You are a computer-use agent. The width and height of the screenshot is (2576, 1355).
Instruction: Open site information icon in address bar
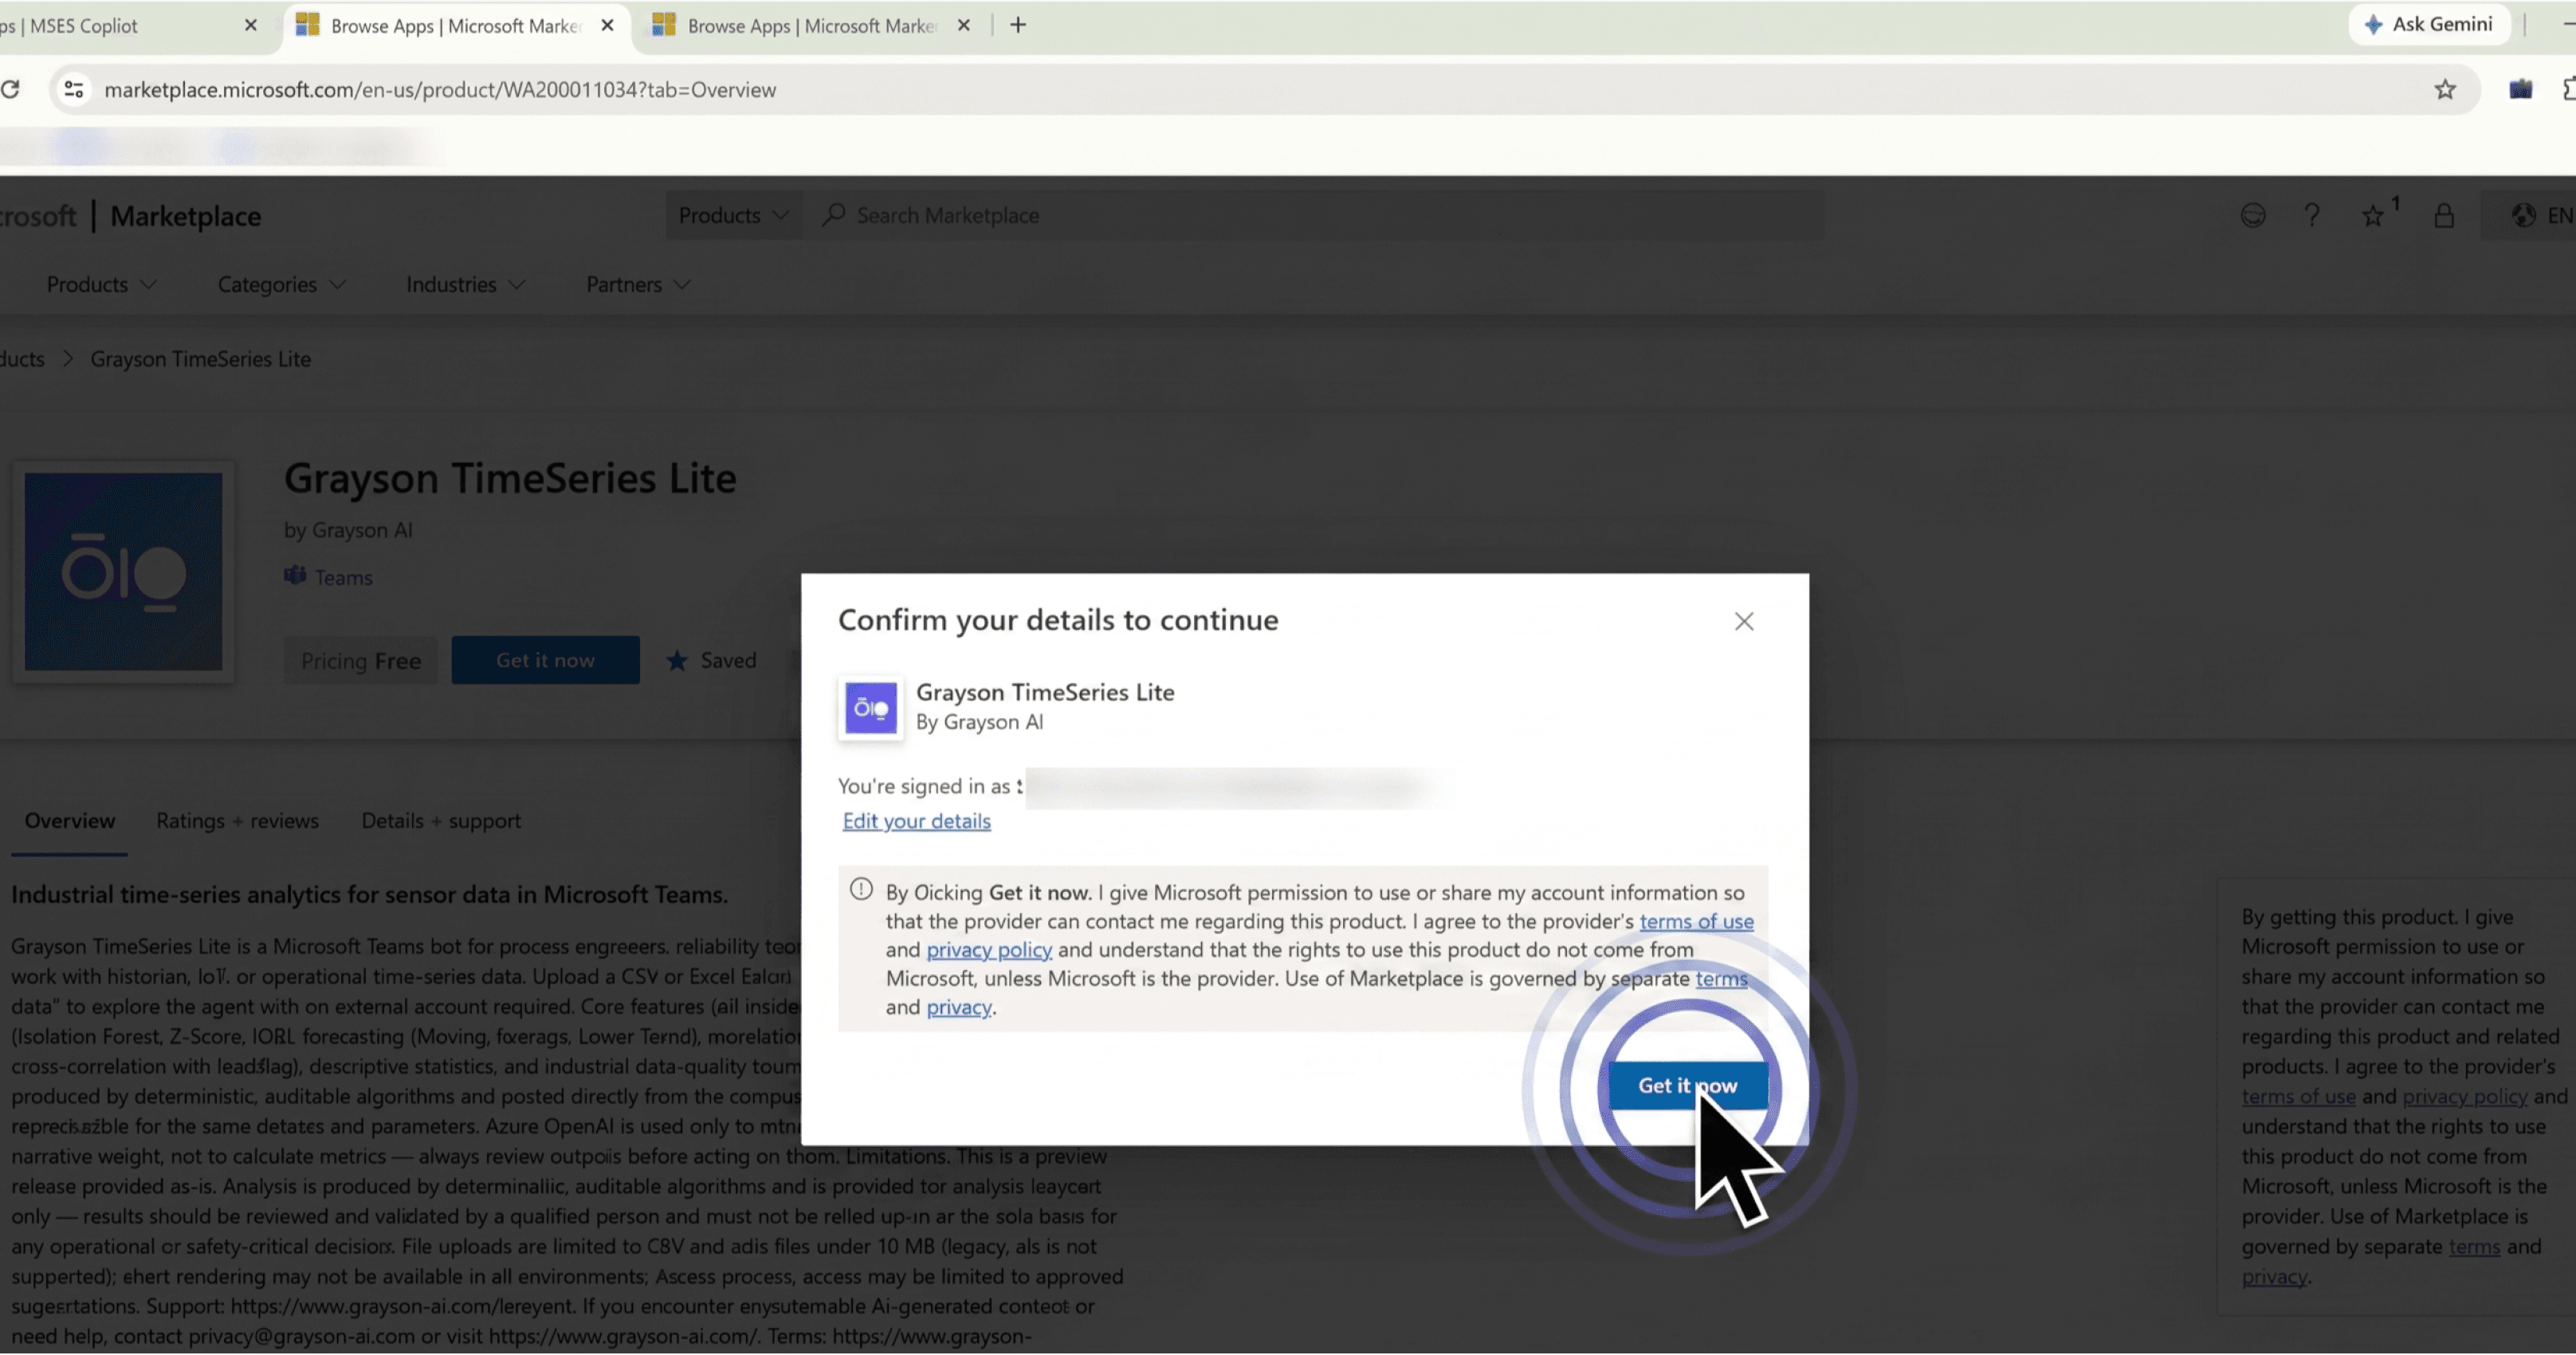(x=73, y=90)
